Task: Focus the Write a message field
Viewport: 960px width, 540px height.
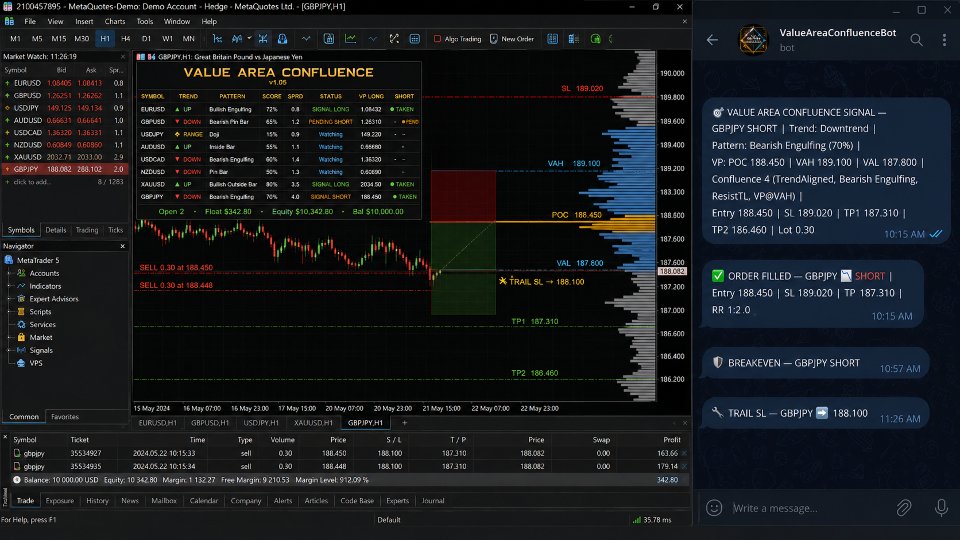Action: 808,508
